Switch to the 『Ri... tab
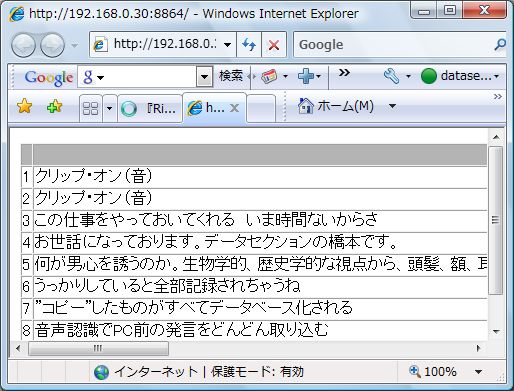Image resolution: width=514 pixels, height=391 pixels. (150, 108)
